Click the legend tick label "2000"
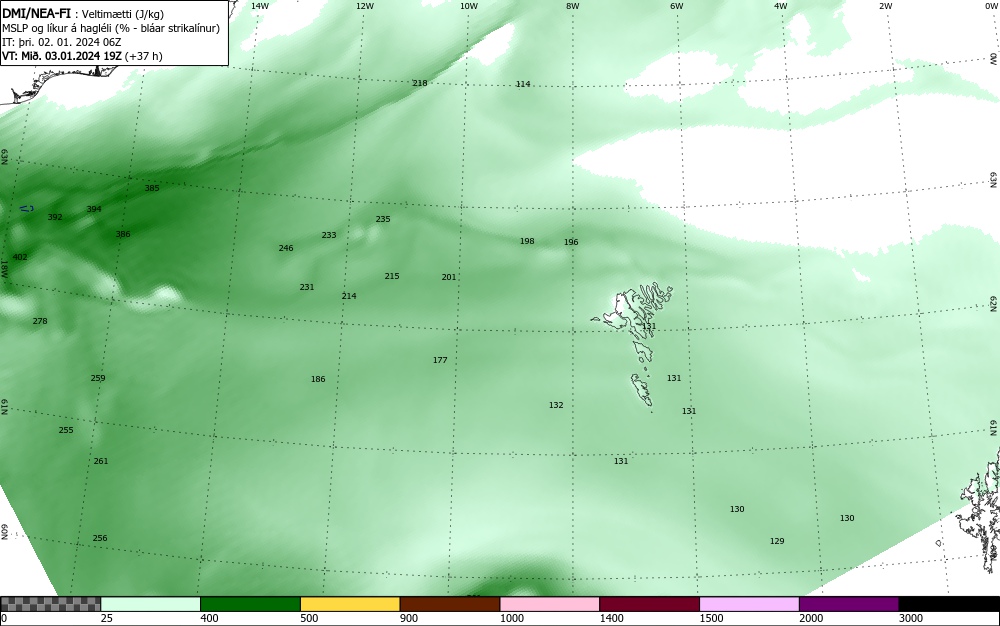 coord(811,618)
